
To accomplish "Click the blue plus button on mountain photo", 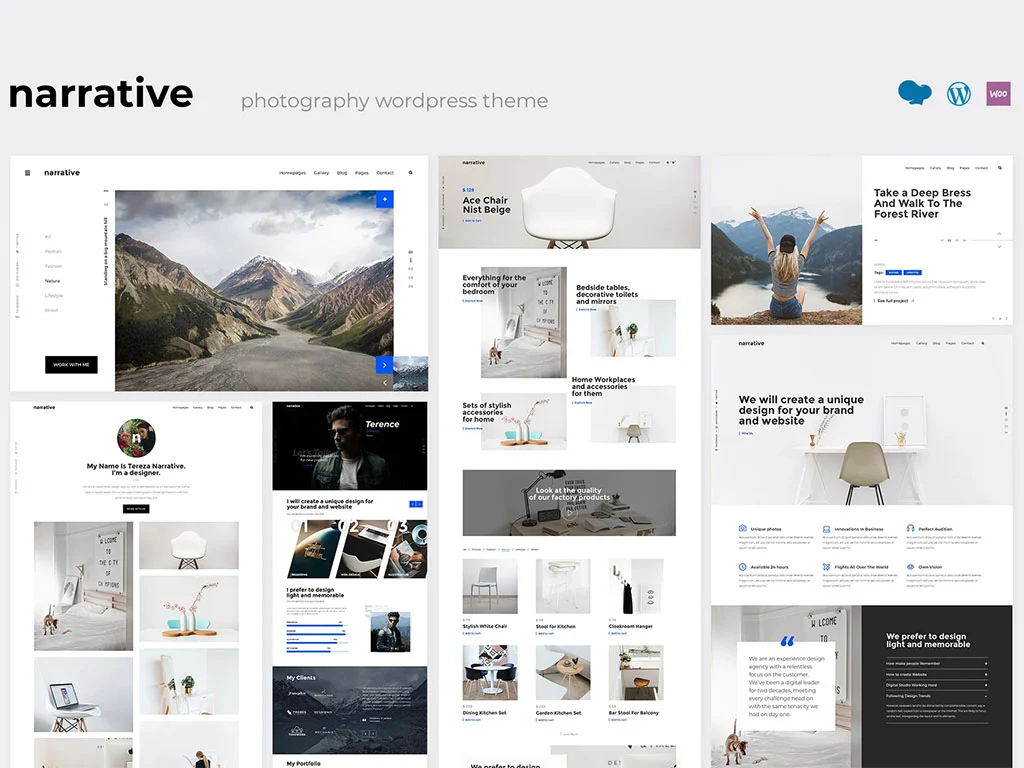I will coord(385,199).
